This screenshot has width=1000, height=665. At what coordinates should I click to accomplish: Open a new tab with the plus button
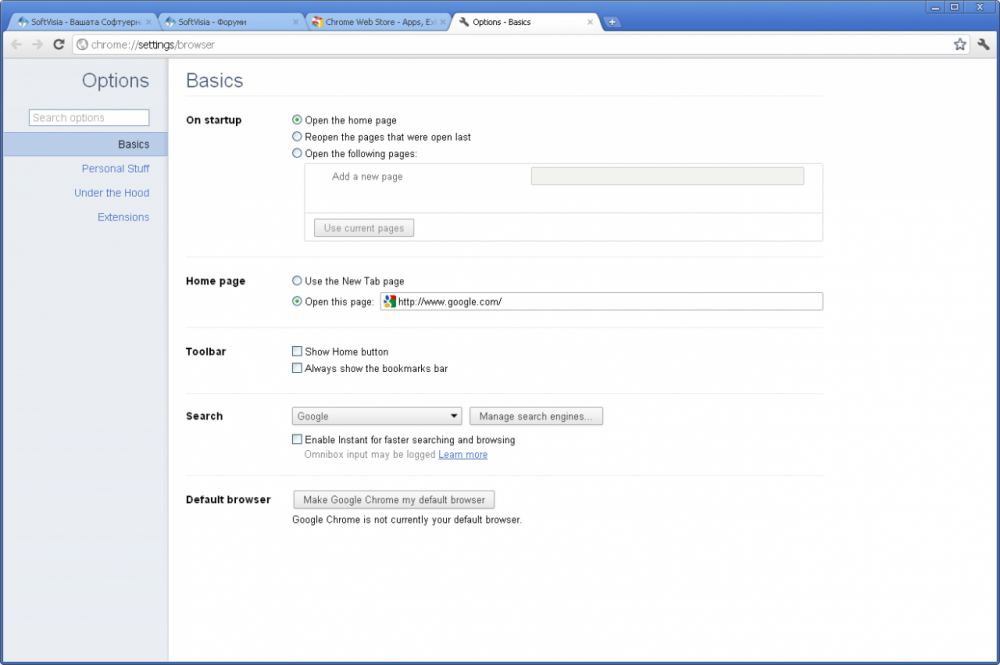[612, 22]
